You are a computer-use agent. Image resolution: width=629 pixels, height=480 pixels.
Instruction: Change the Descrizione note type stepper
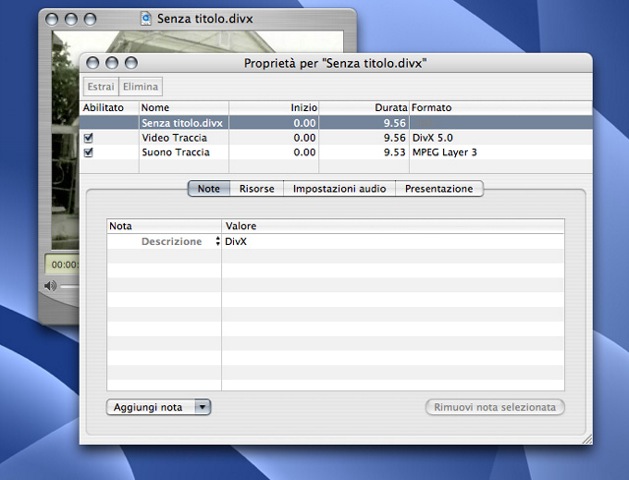[218, 241]
